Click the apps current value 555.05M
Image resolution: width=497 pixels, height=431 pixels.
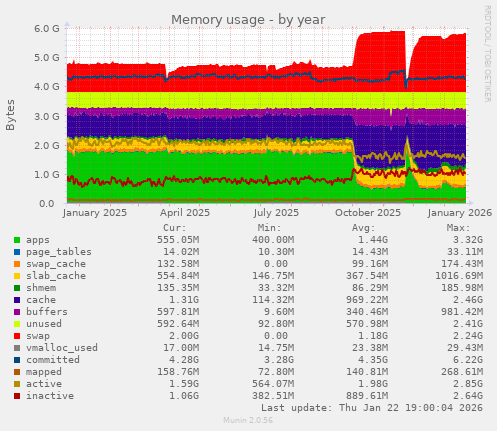(x=178, y=240)
